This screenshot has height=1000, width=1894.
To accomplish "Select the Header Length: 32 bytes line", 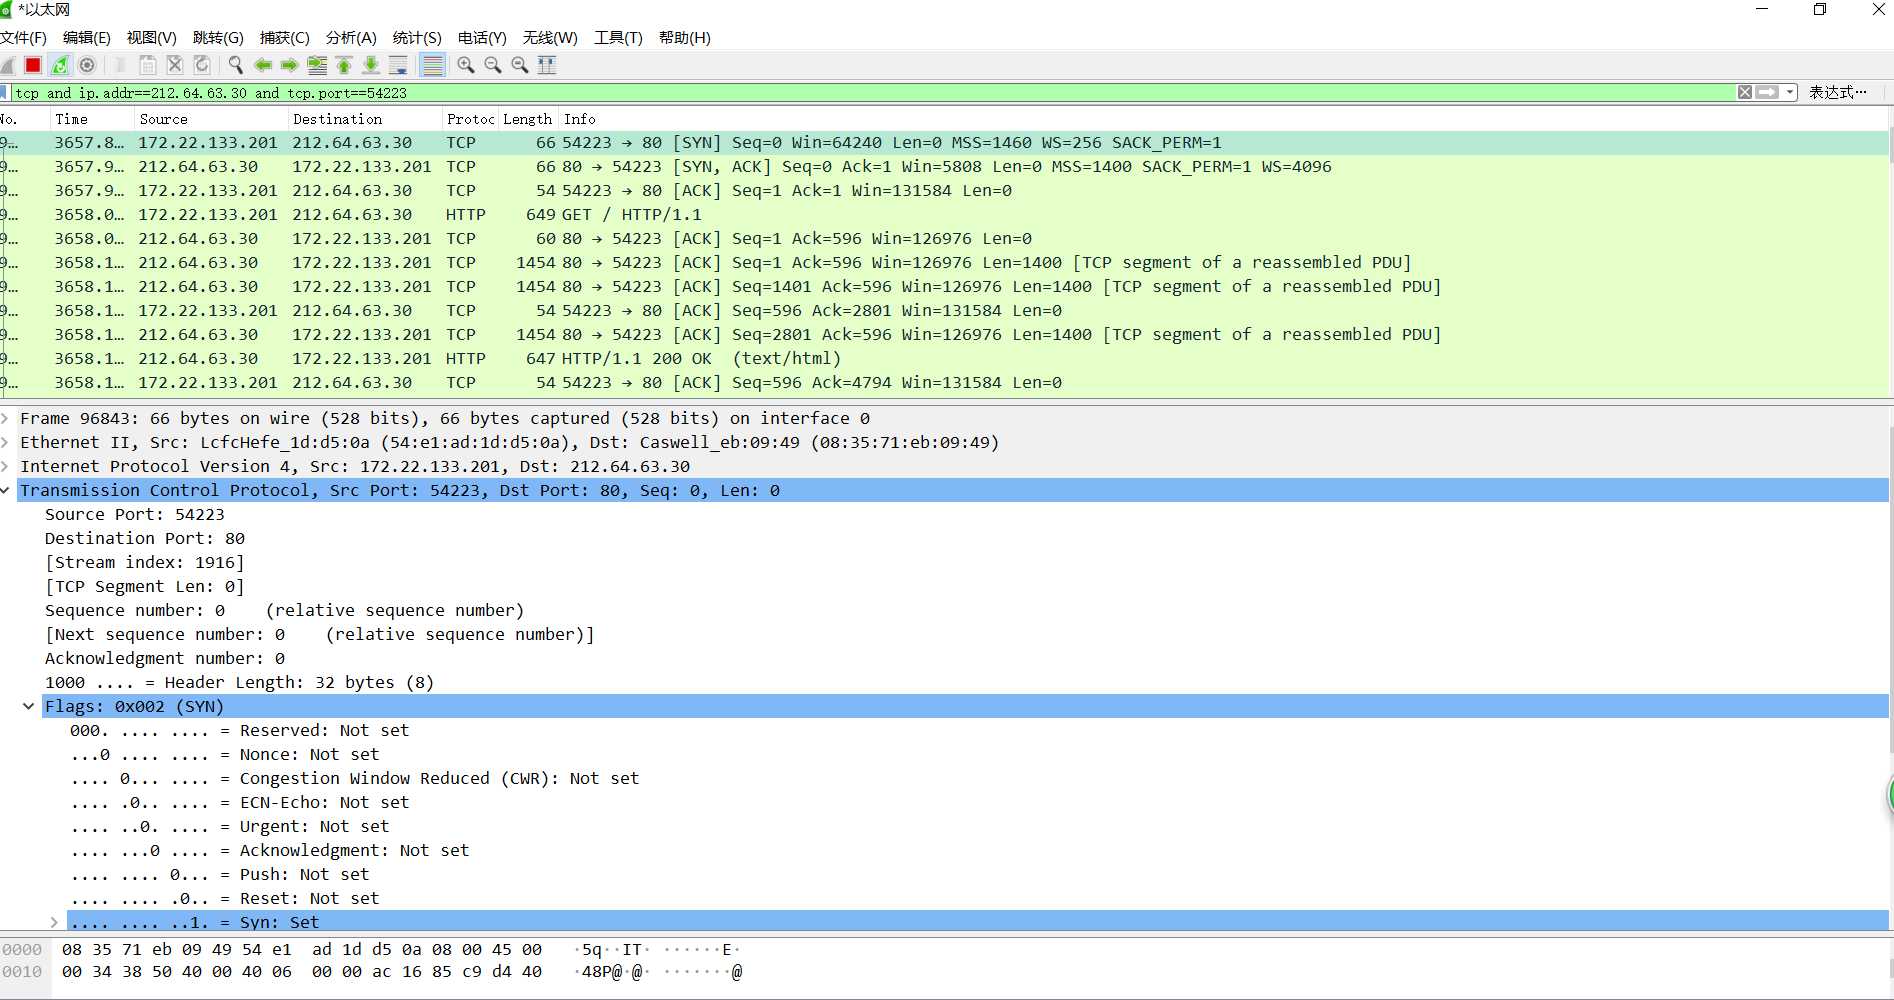I will (239, 682).
